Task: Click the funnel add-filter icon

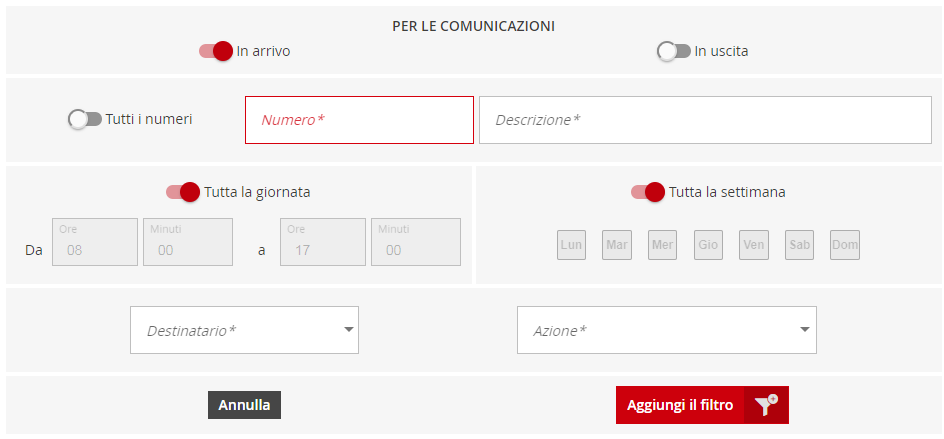Action: tap(766, 405)
